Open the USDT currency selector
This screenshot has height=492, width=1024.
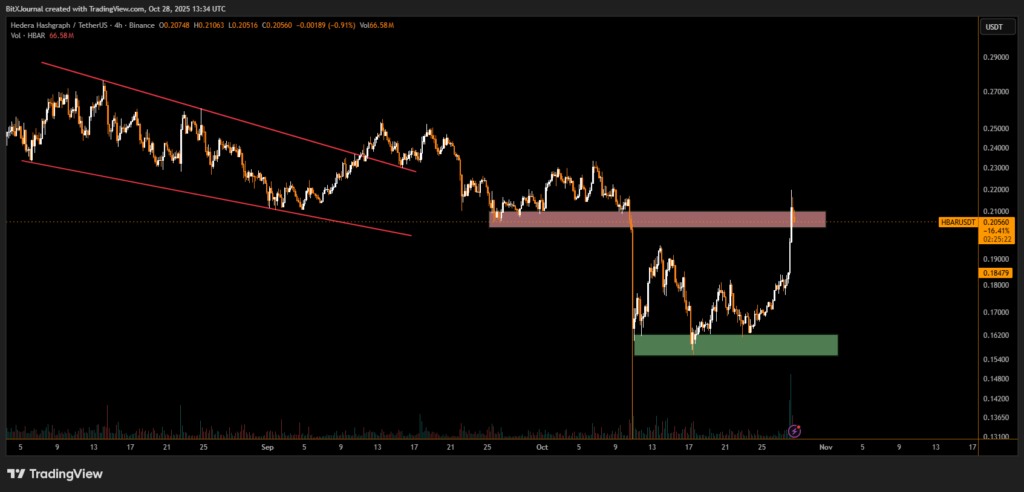pos(994,27)
